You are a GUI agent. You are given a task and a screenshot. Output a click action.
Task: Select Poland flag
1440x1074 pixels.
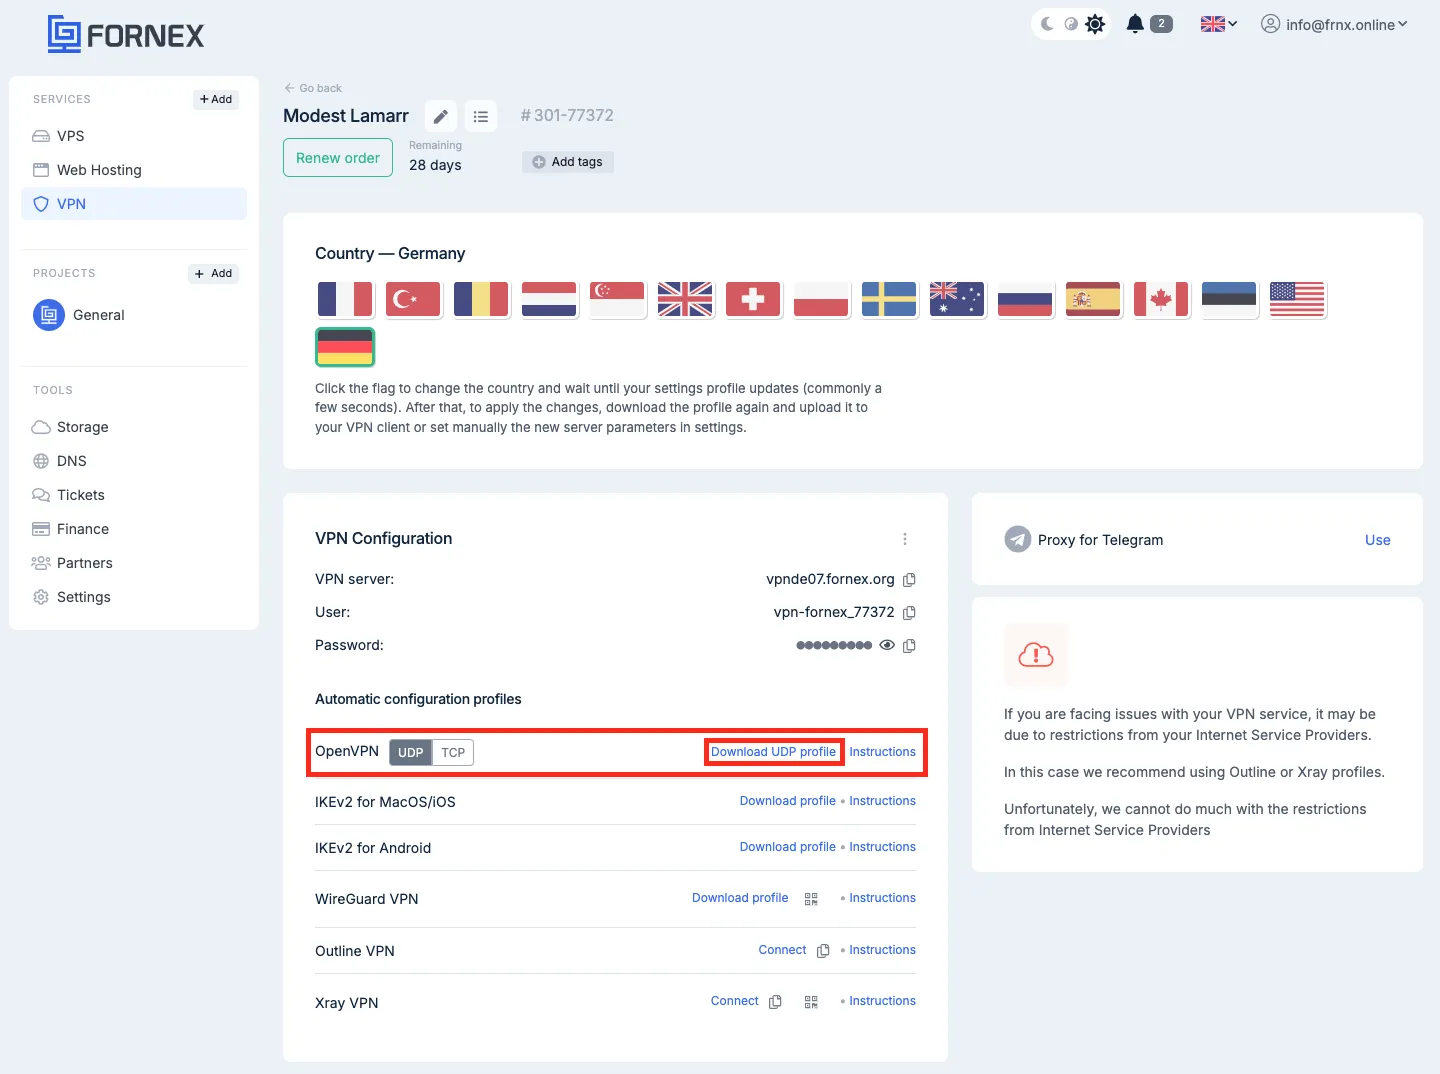(x=821, y=299)
